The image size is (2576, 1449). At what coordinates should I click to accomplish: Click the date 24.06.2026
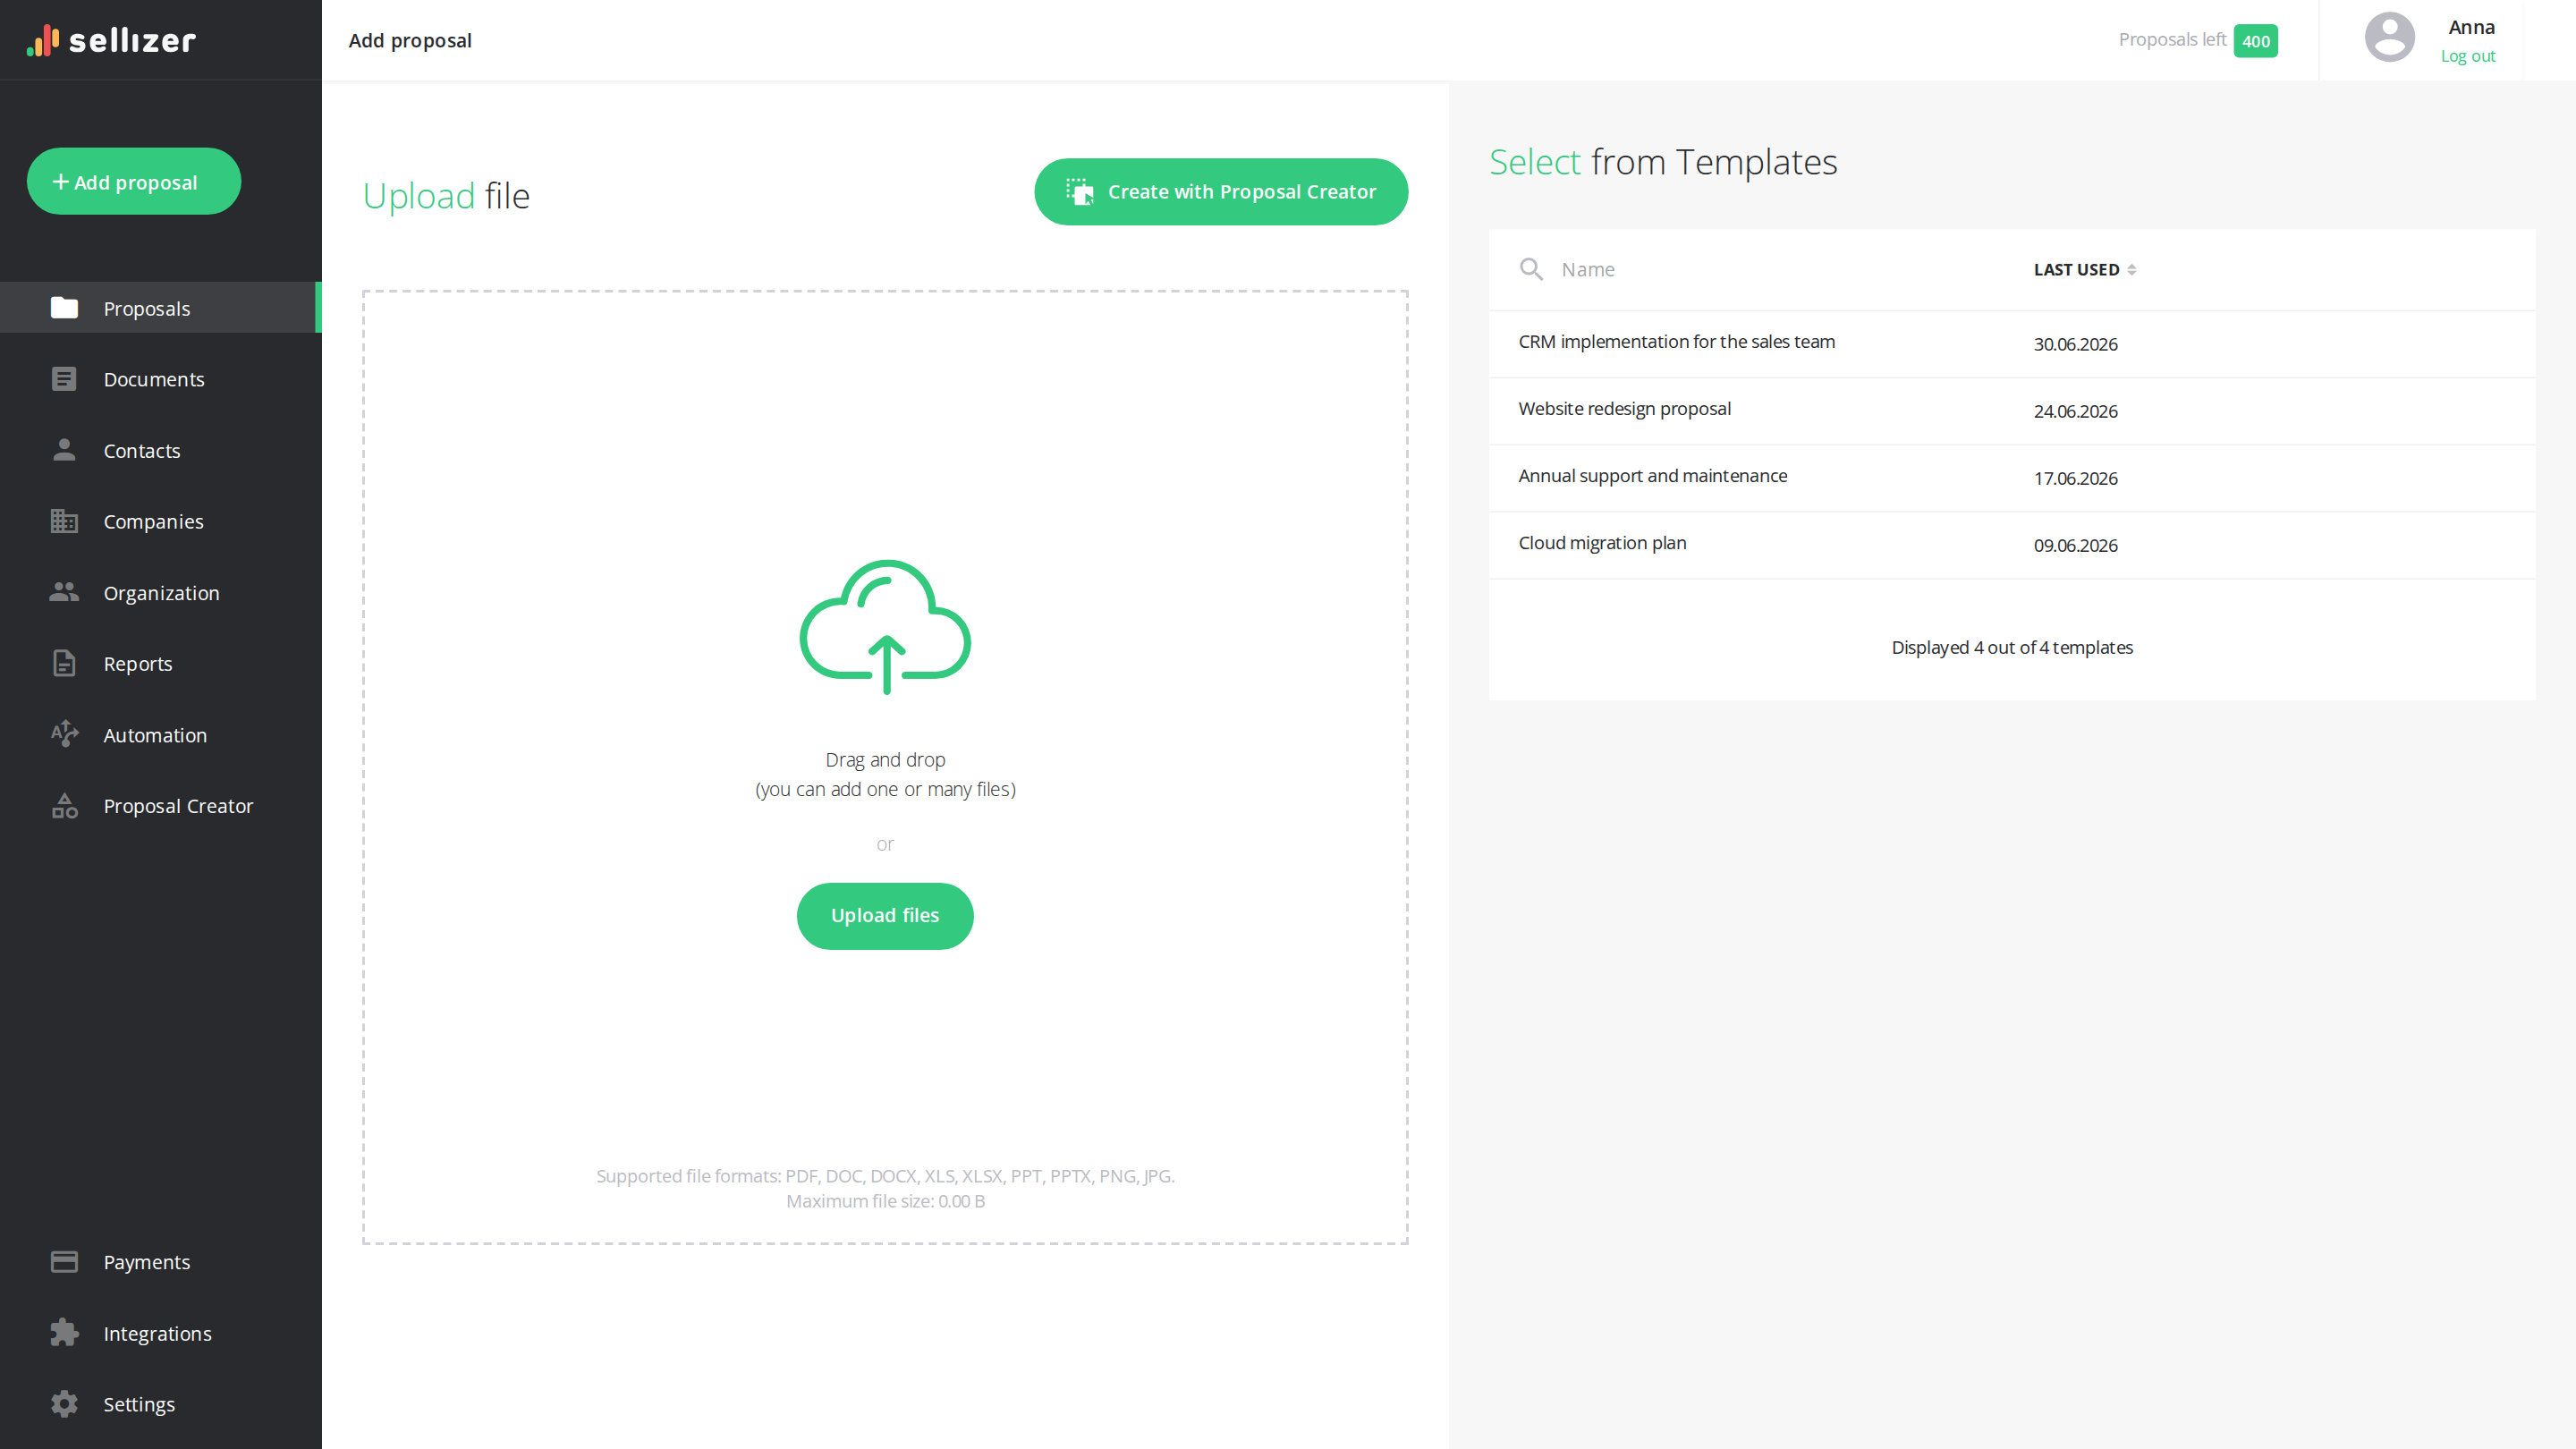[x=2075, y=411]
